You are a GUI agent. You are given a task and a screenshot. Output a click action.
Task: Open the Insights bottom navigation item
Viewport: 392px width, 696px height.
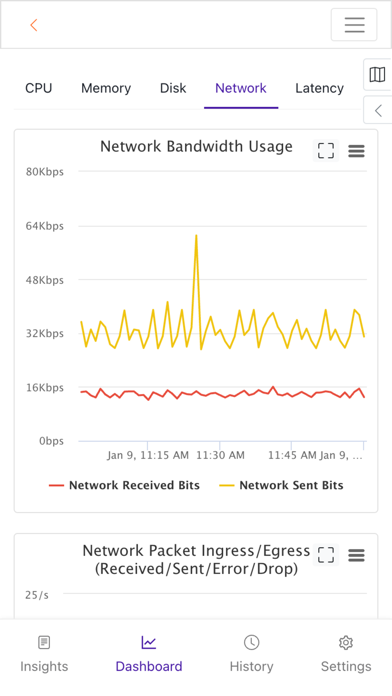click(x=44, y=655)
